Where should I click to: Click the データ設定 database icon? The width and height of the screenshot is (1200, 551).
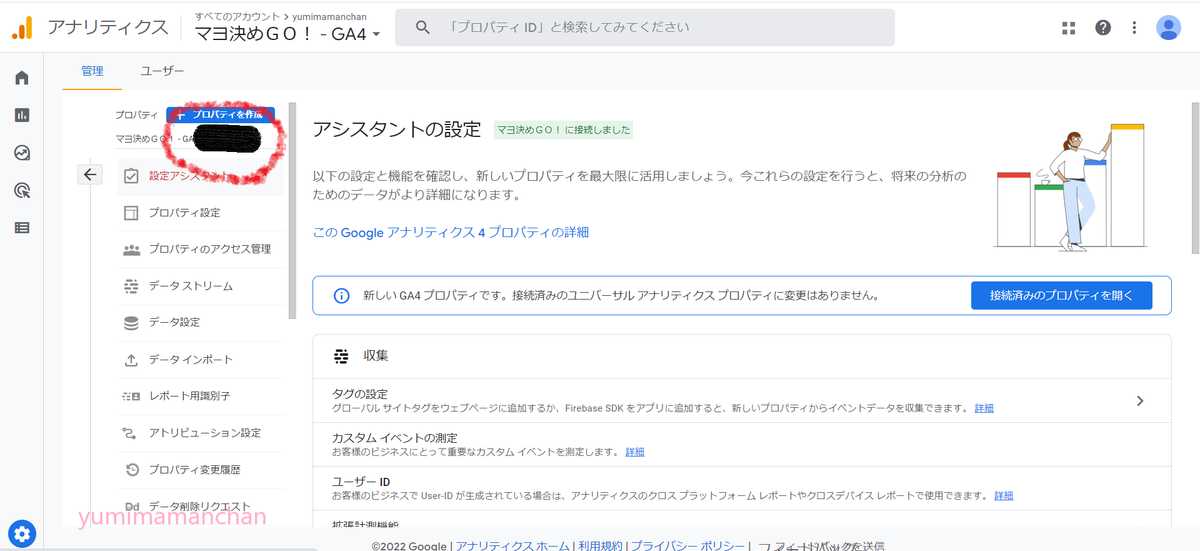tap(131, 322)
